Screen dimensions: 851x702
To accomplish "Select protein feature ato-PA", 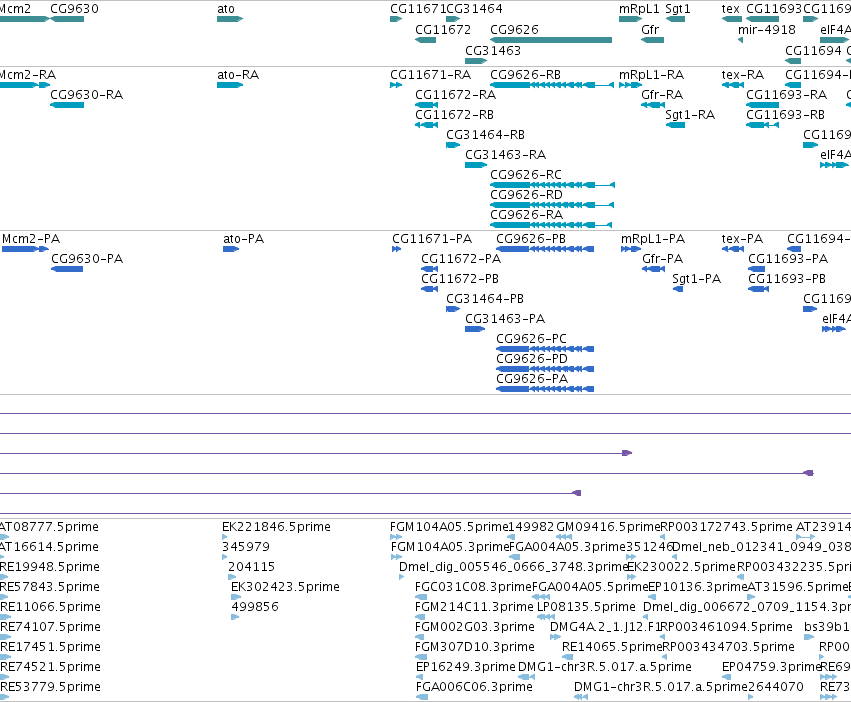I will [x=231, y=249].
